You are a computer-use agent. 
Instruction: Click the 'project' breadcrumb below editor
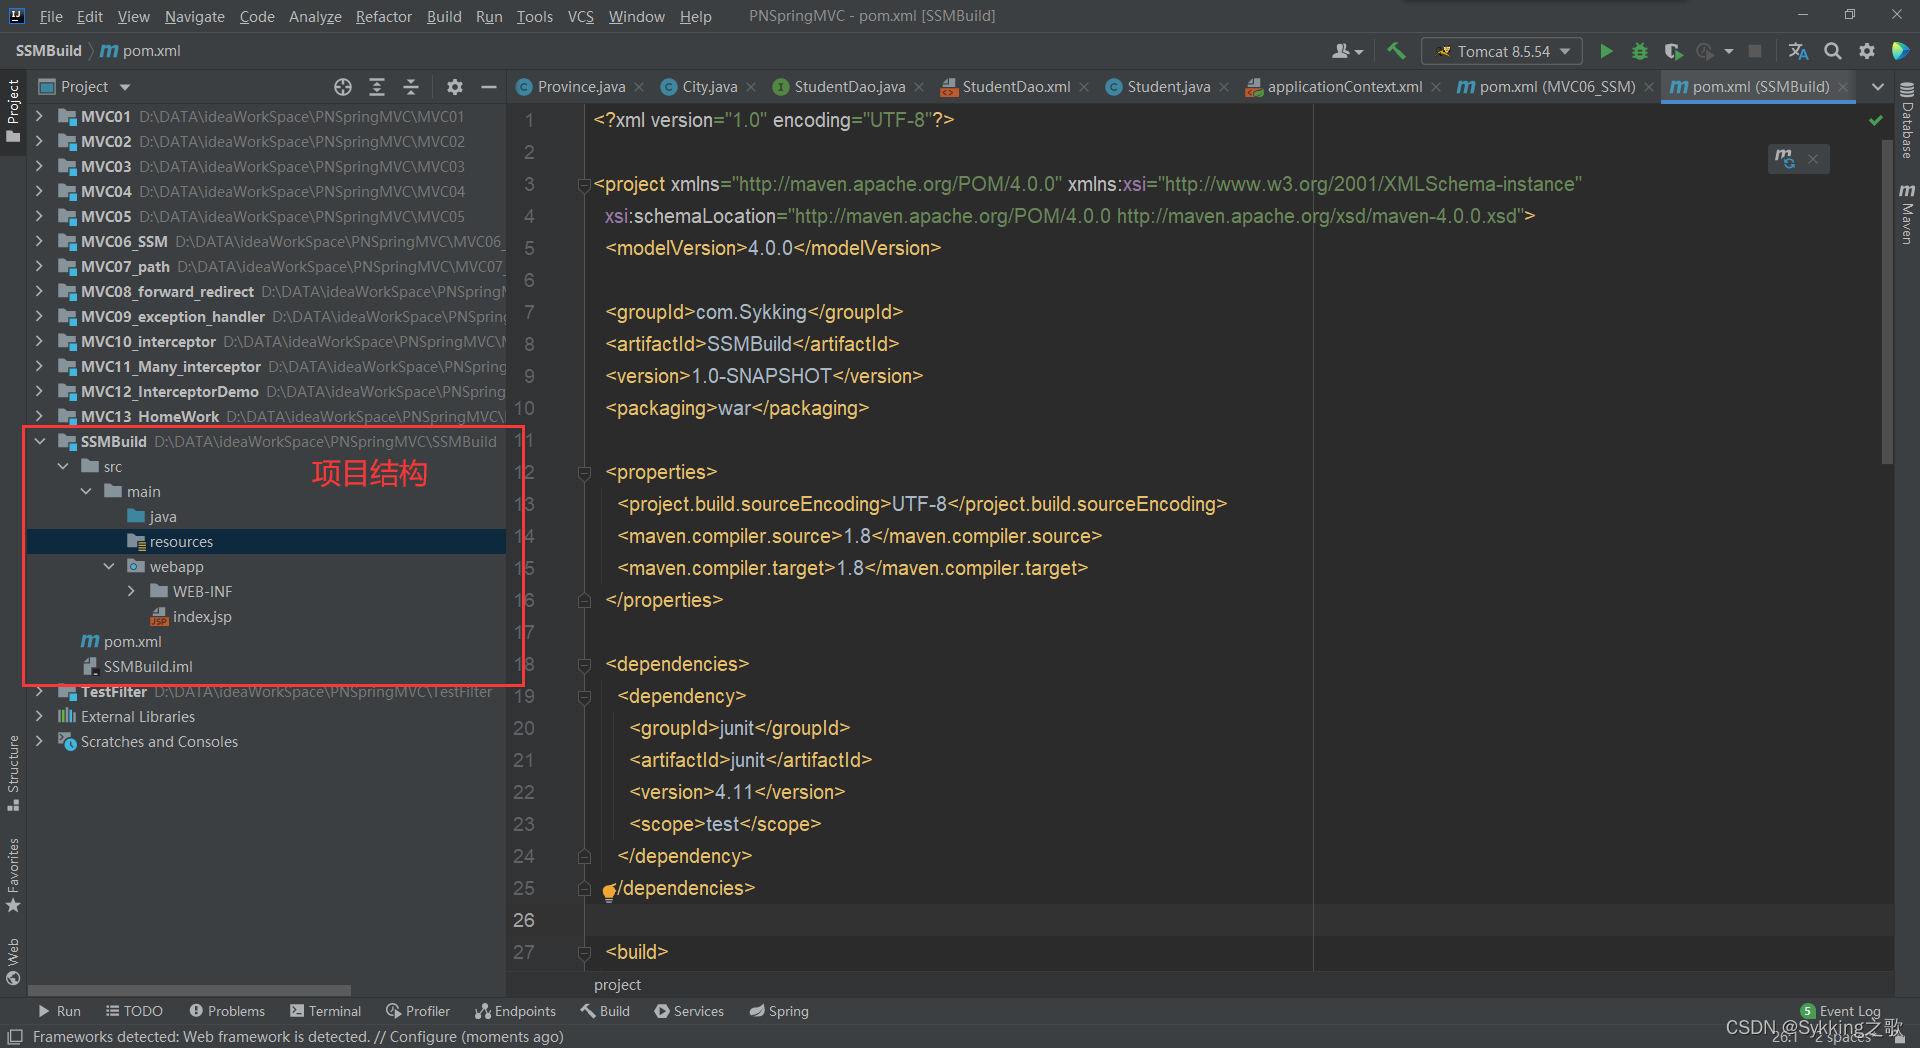tap(617, 984)
